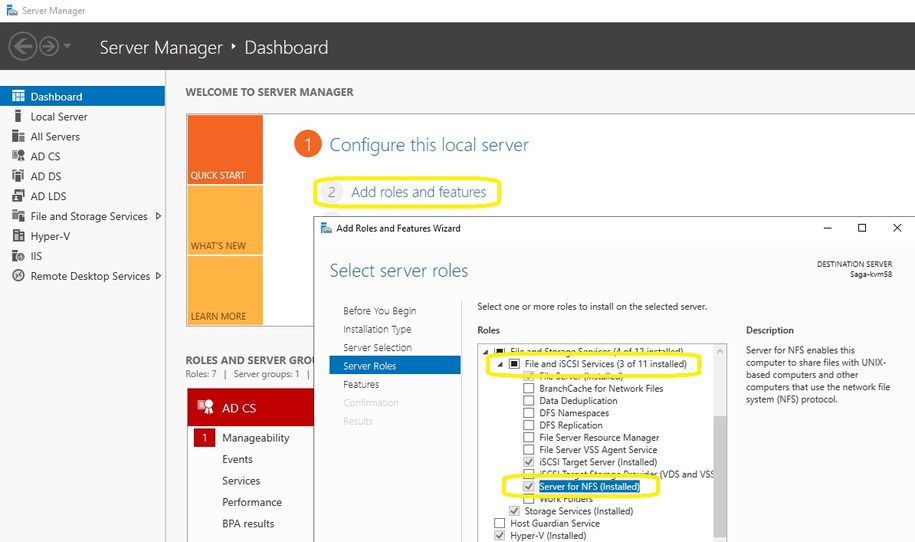The width and height of the screenshot is (915, 542).
Task: Select All Servers in the sidebar
Action: [x=55, y=137]
